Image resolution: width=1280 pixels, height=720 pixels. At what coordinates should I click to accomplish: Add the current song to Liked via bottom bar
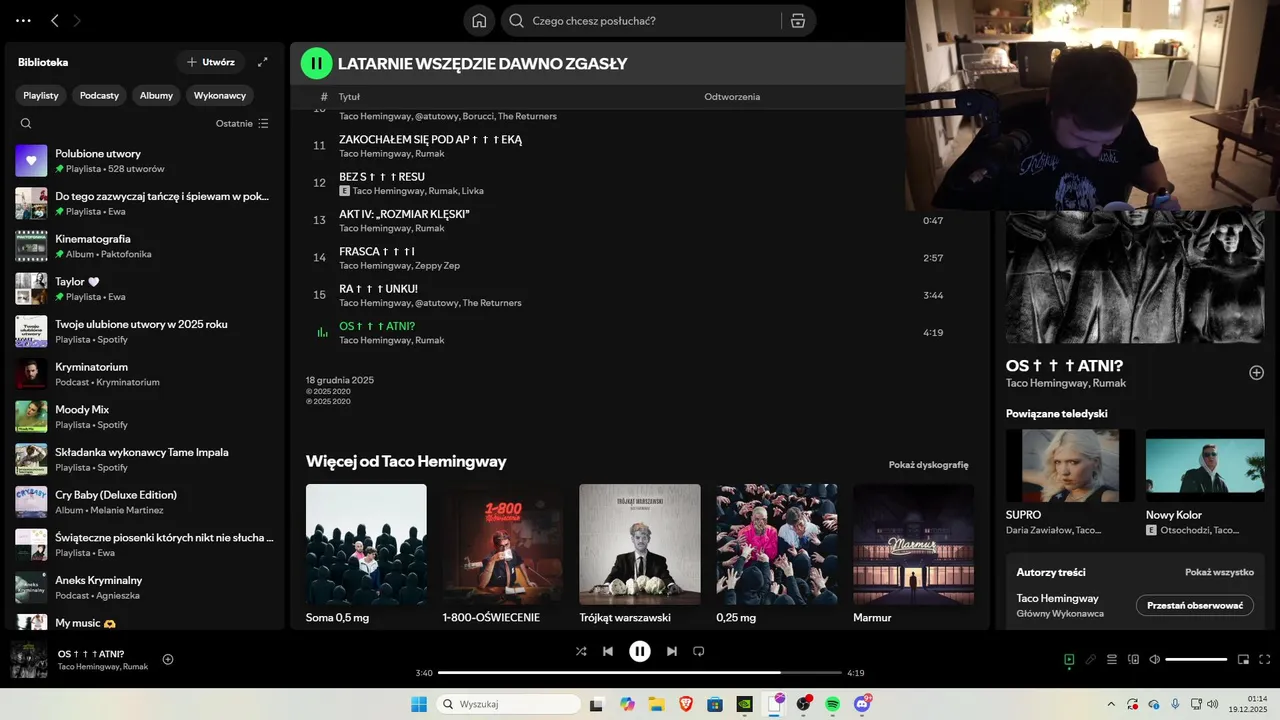(x=168, y=659)
